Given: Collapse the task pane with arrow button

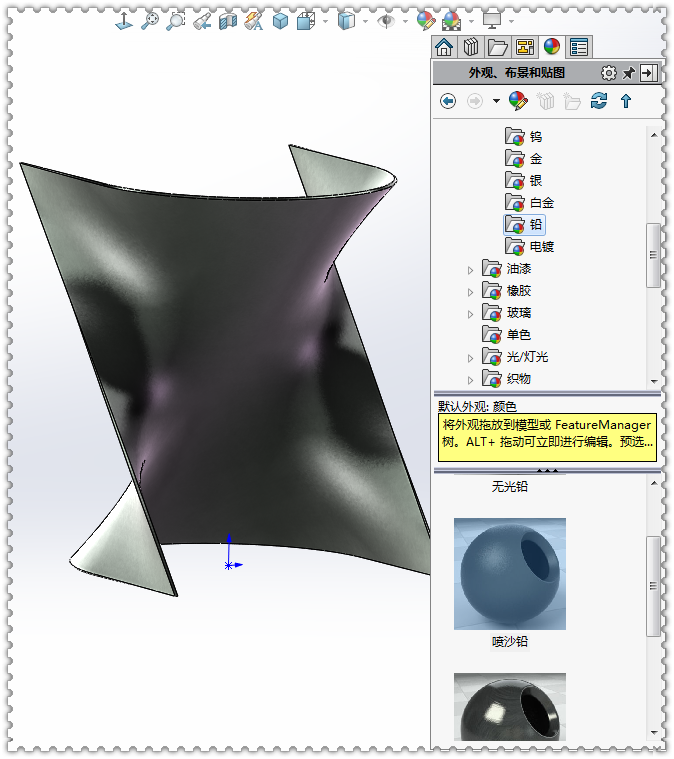Looking at the screenshot, I should (649, 73).
